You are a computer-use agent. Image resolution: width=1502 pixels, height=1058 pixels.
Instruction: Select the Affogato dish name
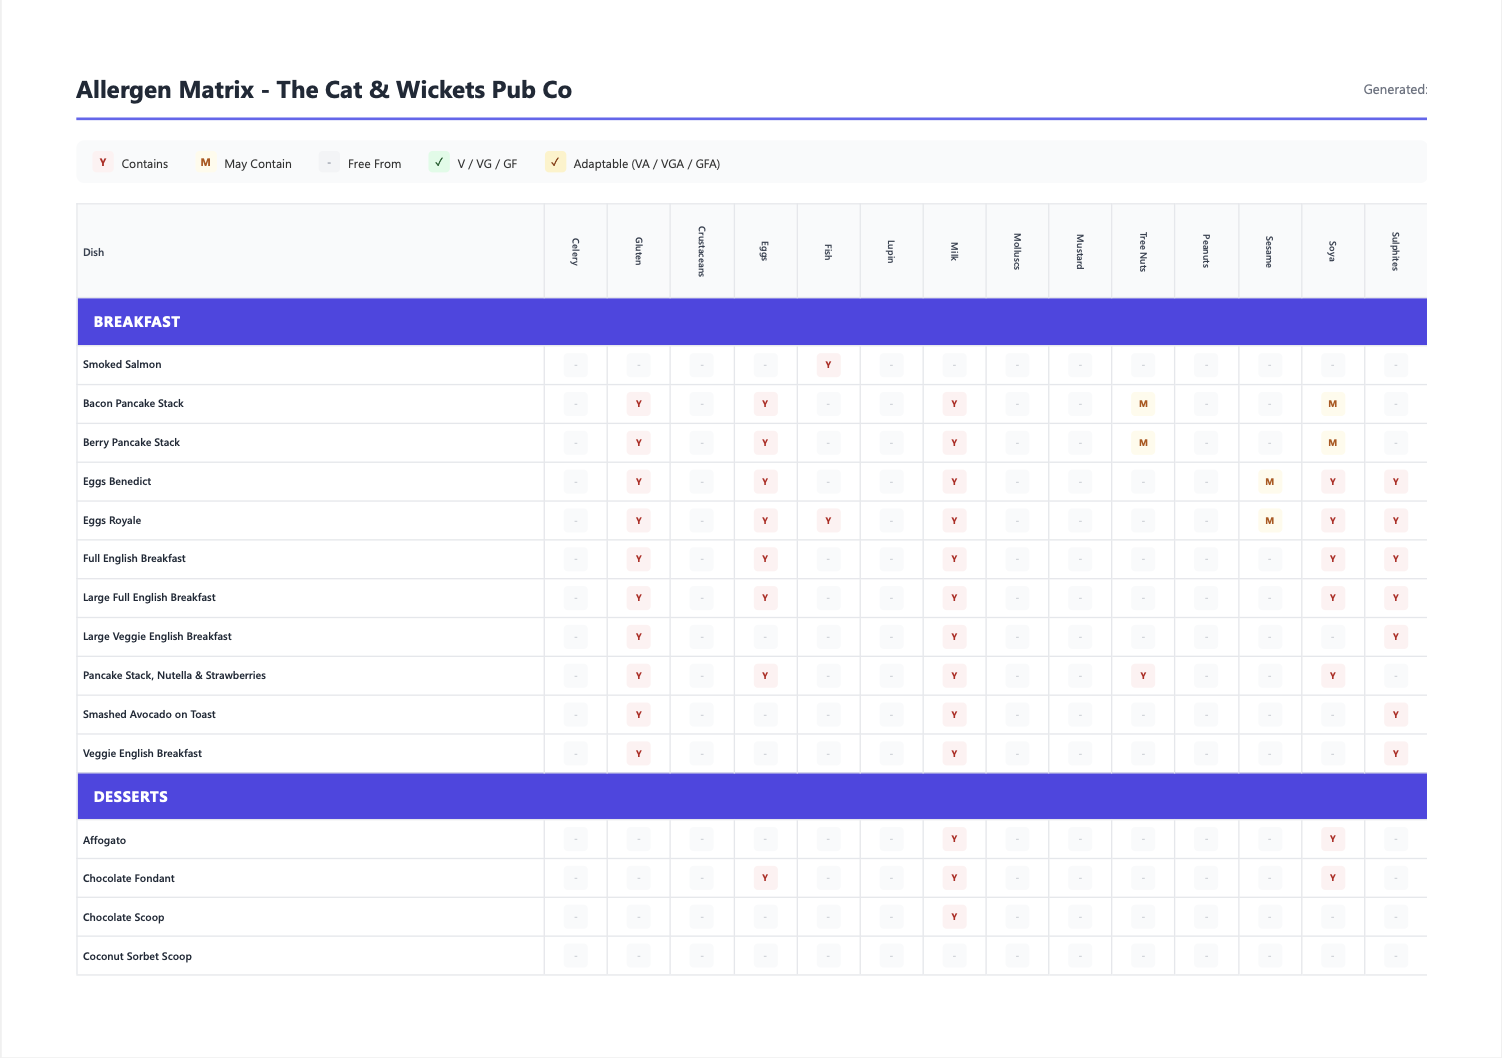point(104,841)
